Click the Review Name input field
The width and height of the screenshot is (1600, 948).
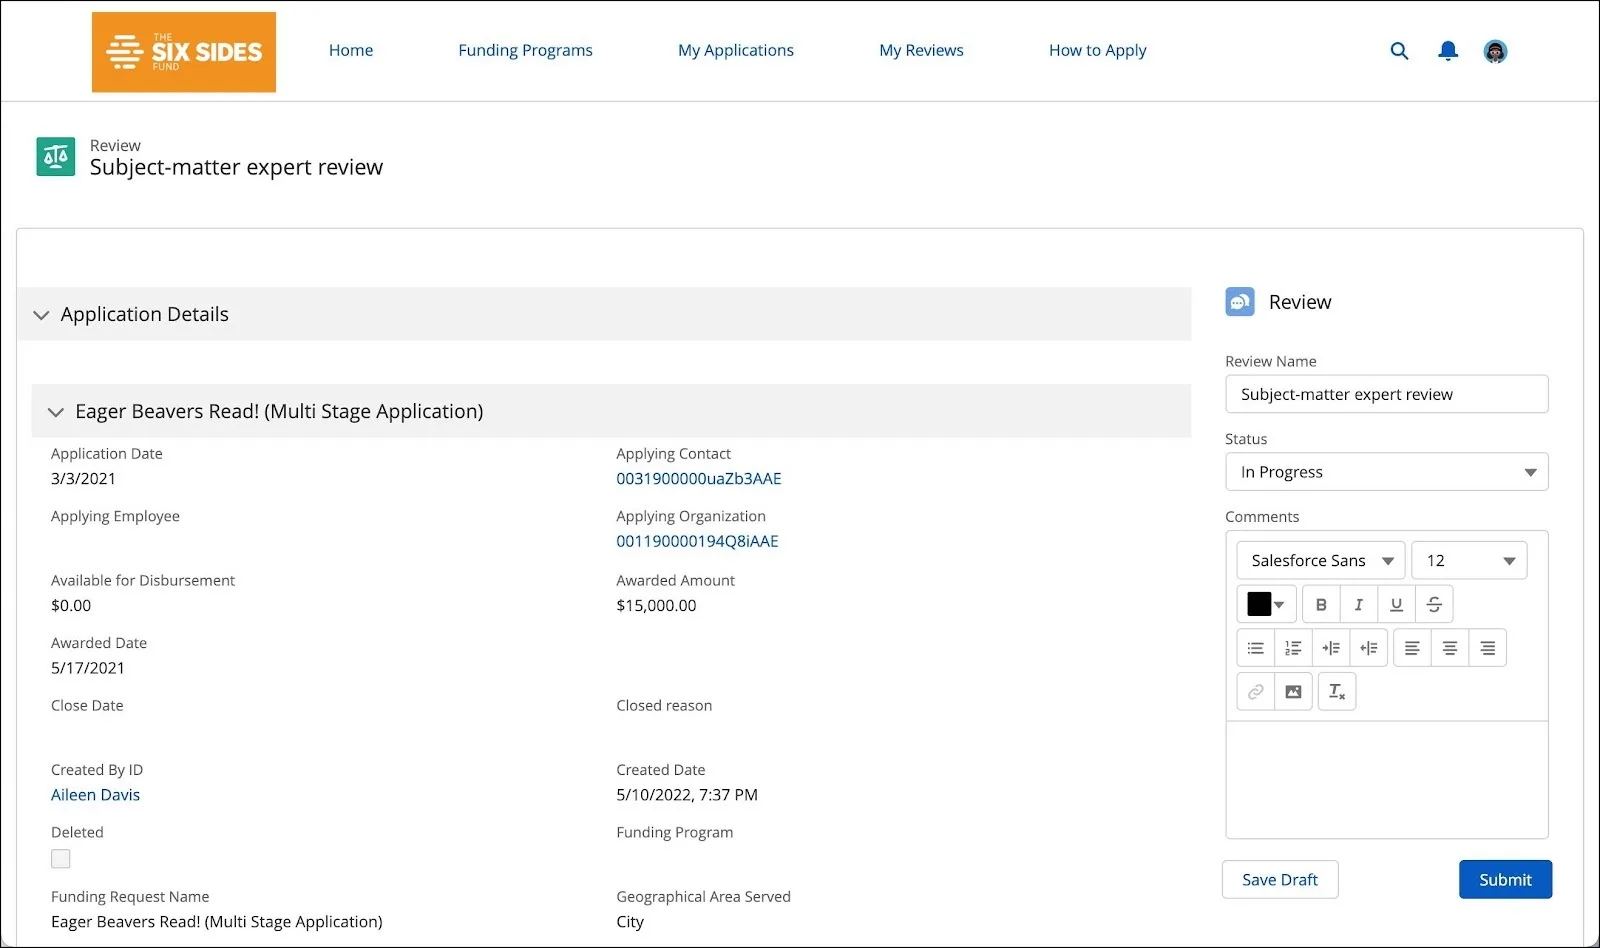(x=1387, y=394)
